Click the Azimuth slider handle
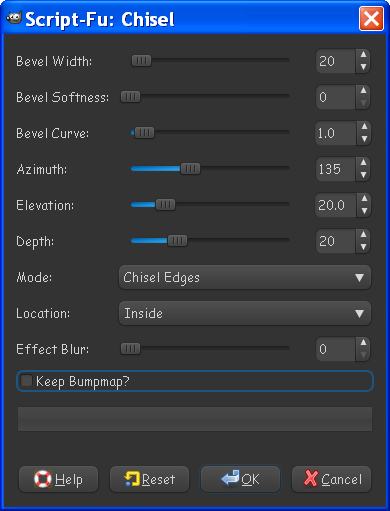The image size is (390, 511). point(191,169)
